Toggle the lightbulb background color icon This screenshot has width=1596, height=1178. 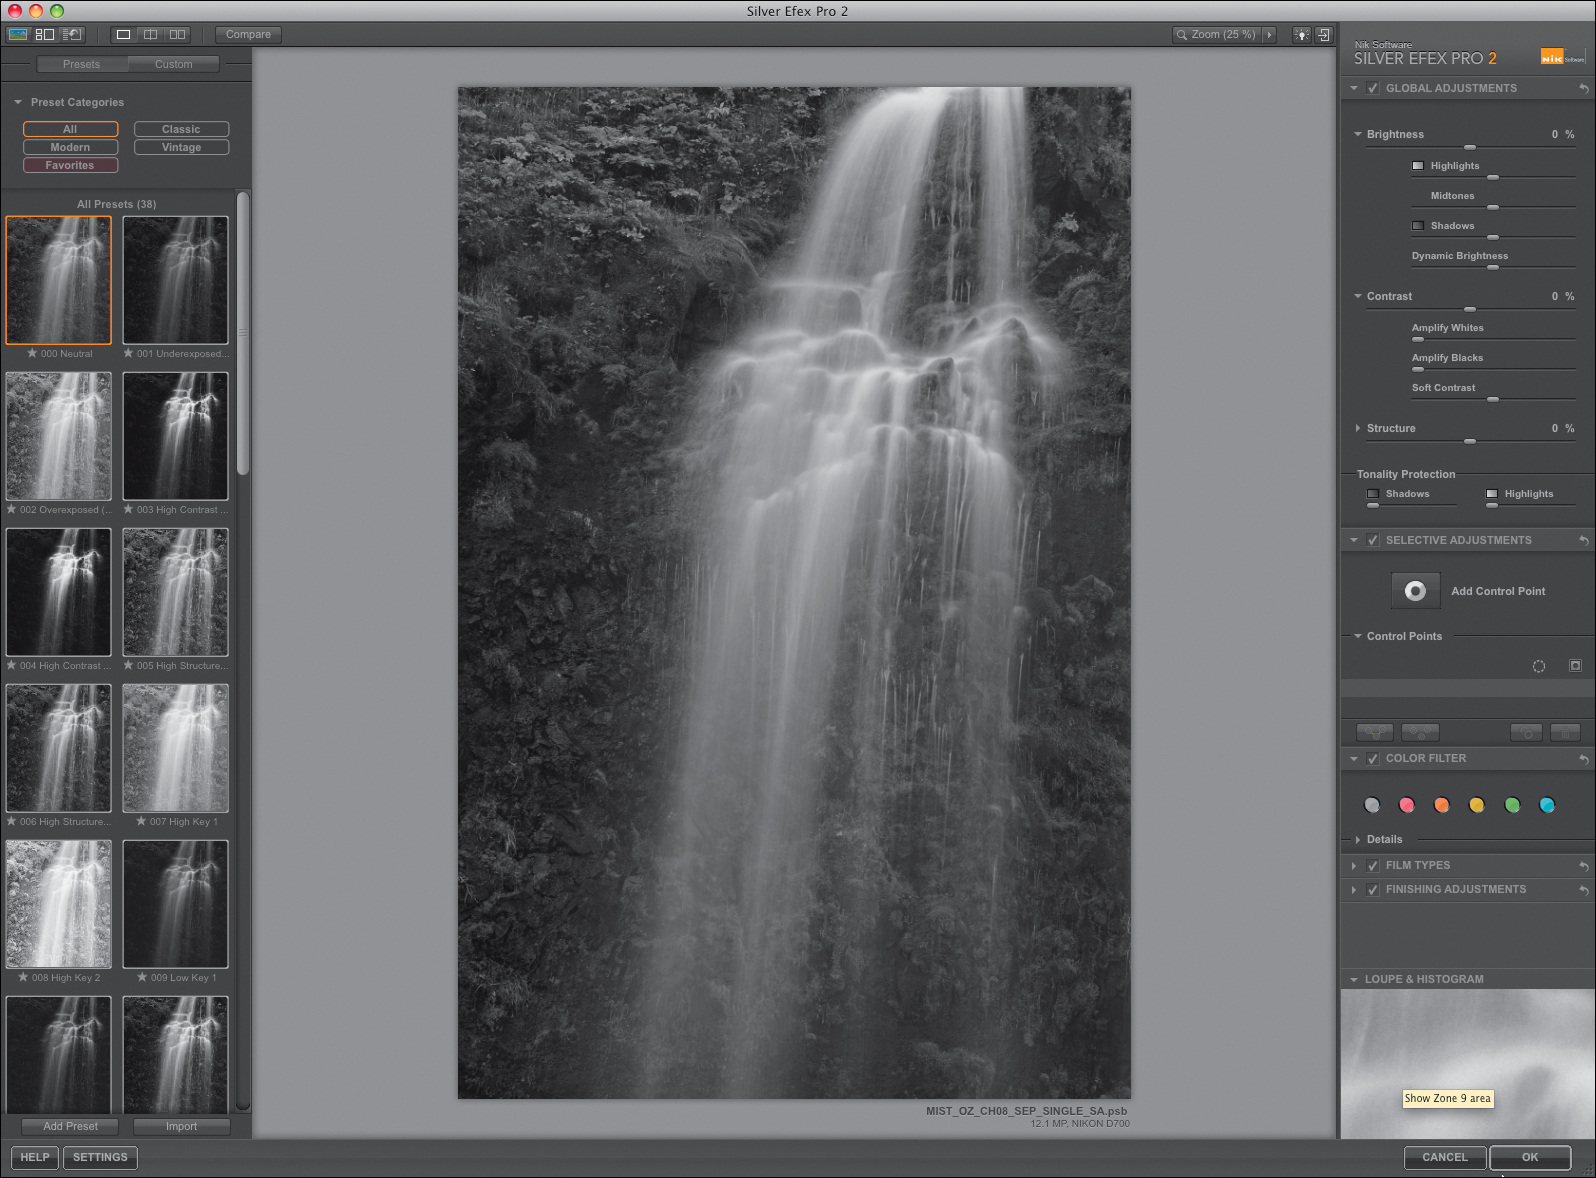[x=1301, y=35]
